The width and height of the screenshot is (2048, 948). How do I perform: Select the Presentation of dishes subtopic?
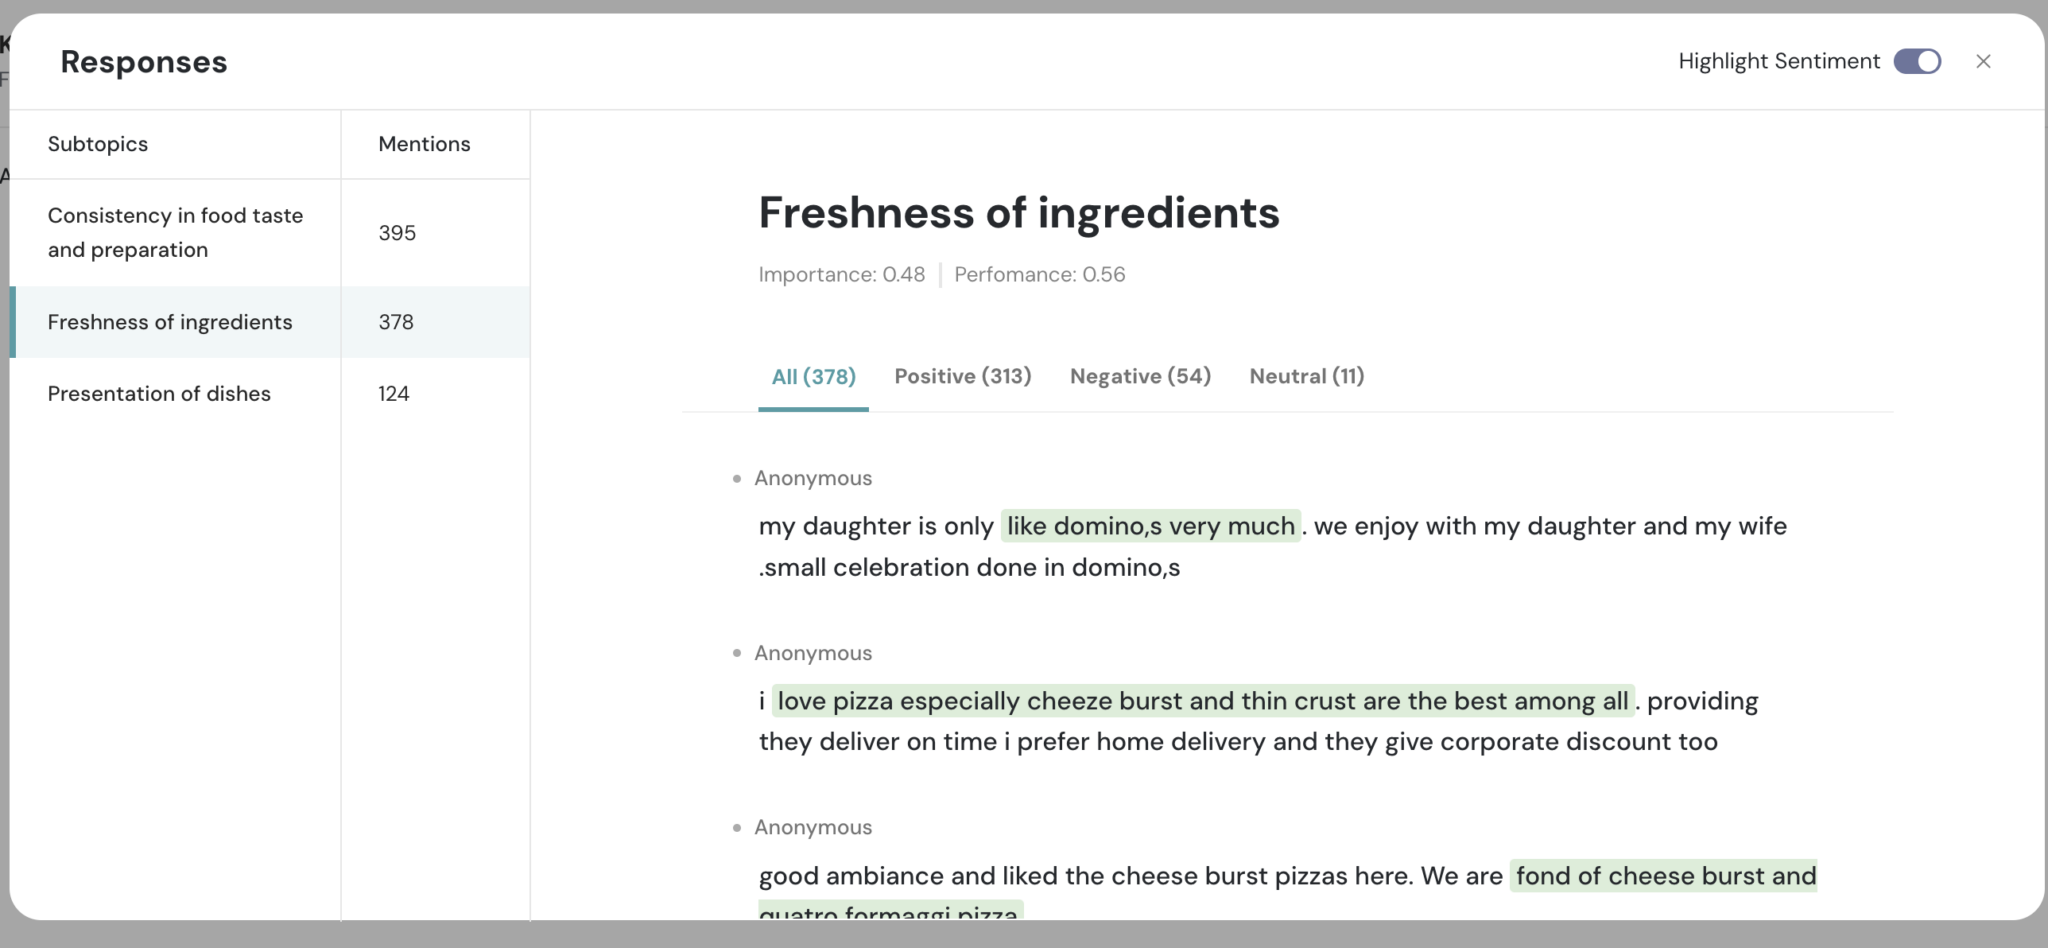click(x=159, y=393)
